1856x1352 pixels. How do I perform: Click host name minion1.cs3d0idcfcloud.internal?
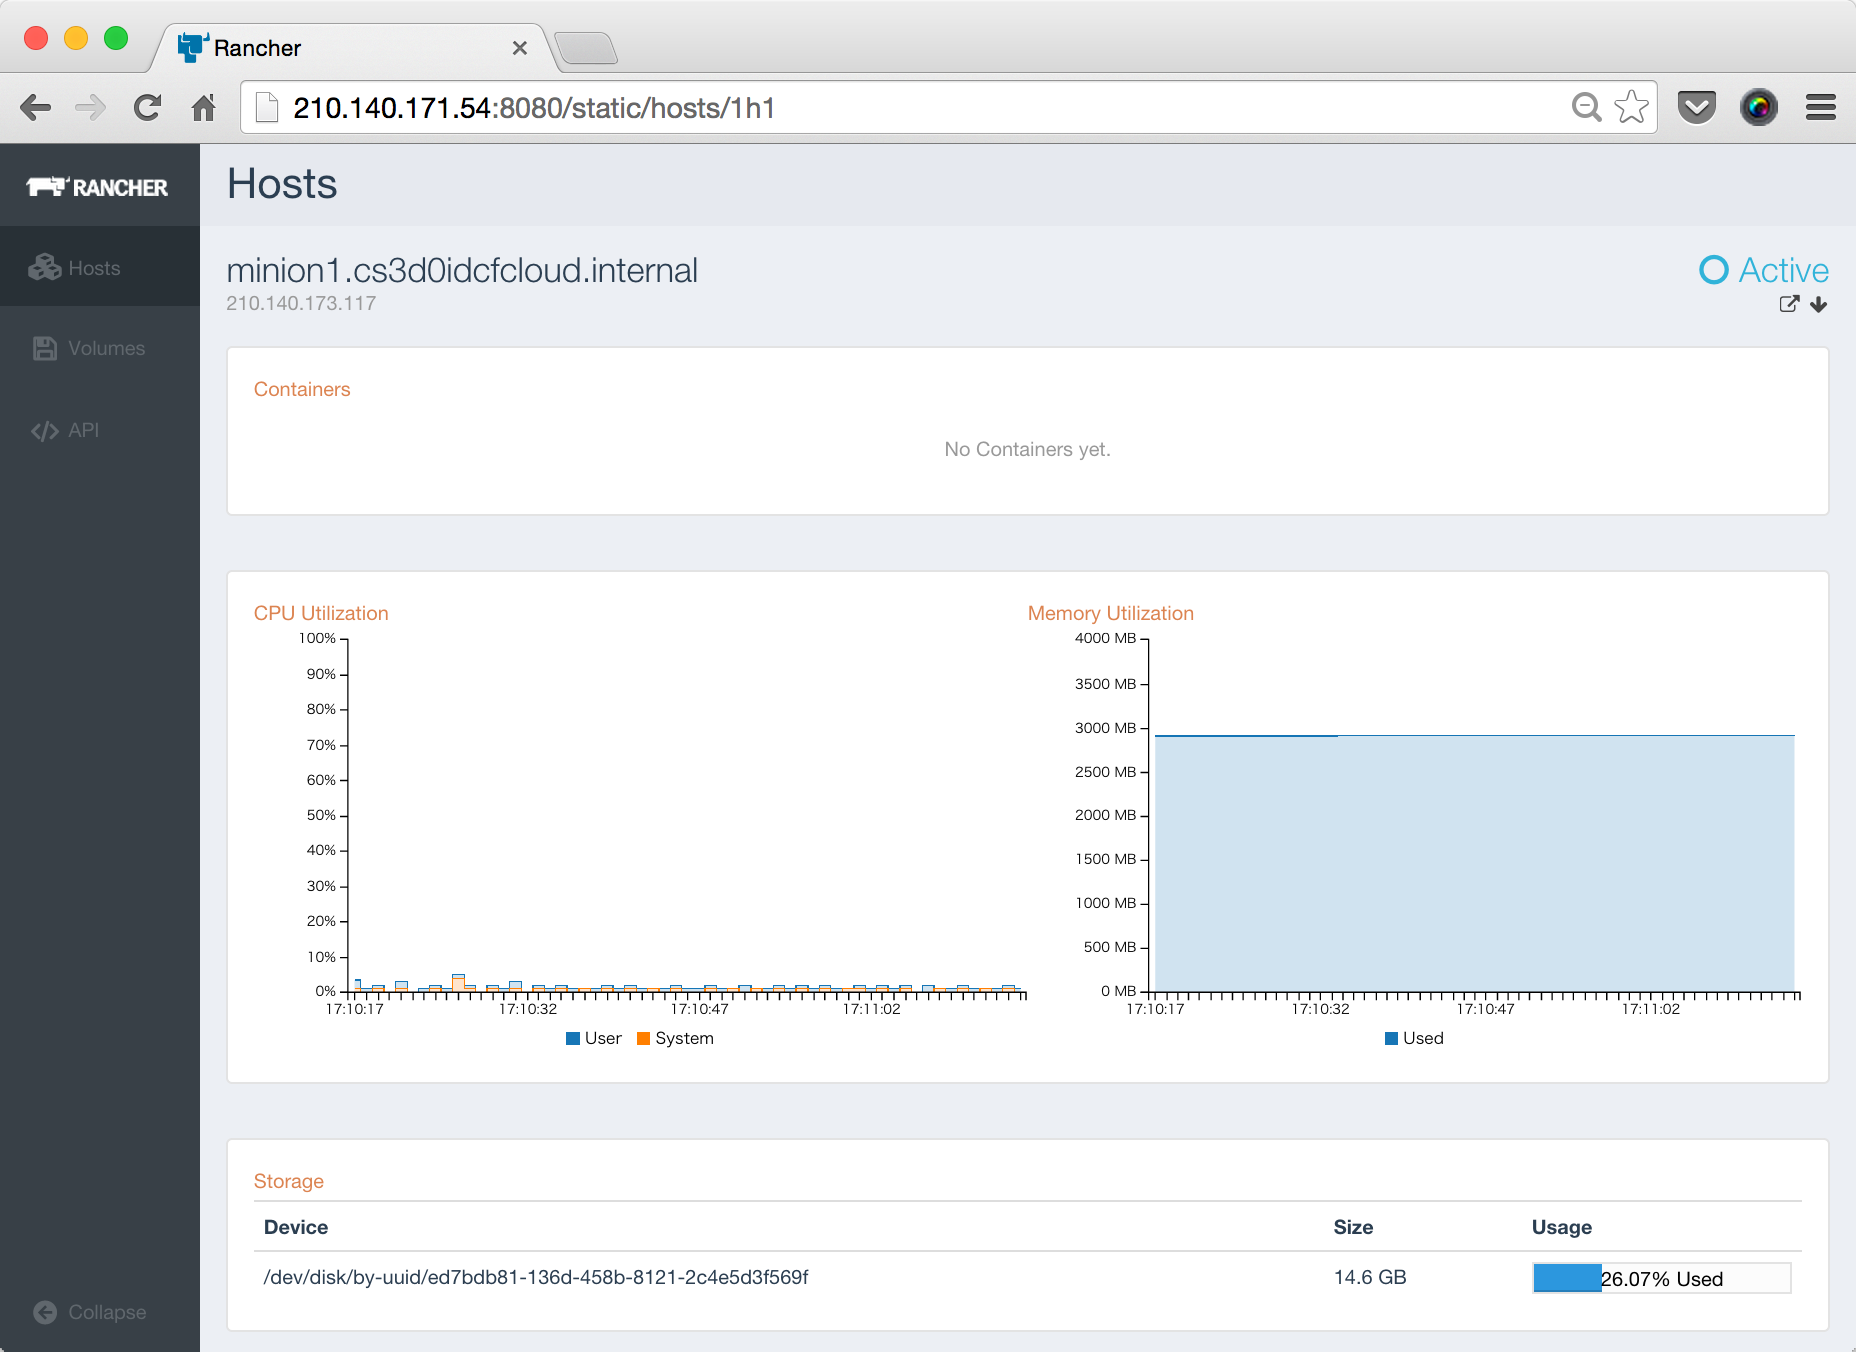(x=462, y=270)
